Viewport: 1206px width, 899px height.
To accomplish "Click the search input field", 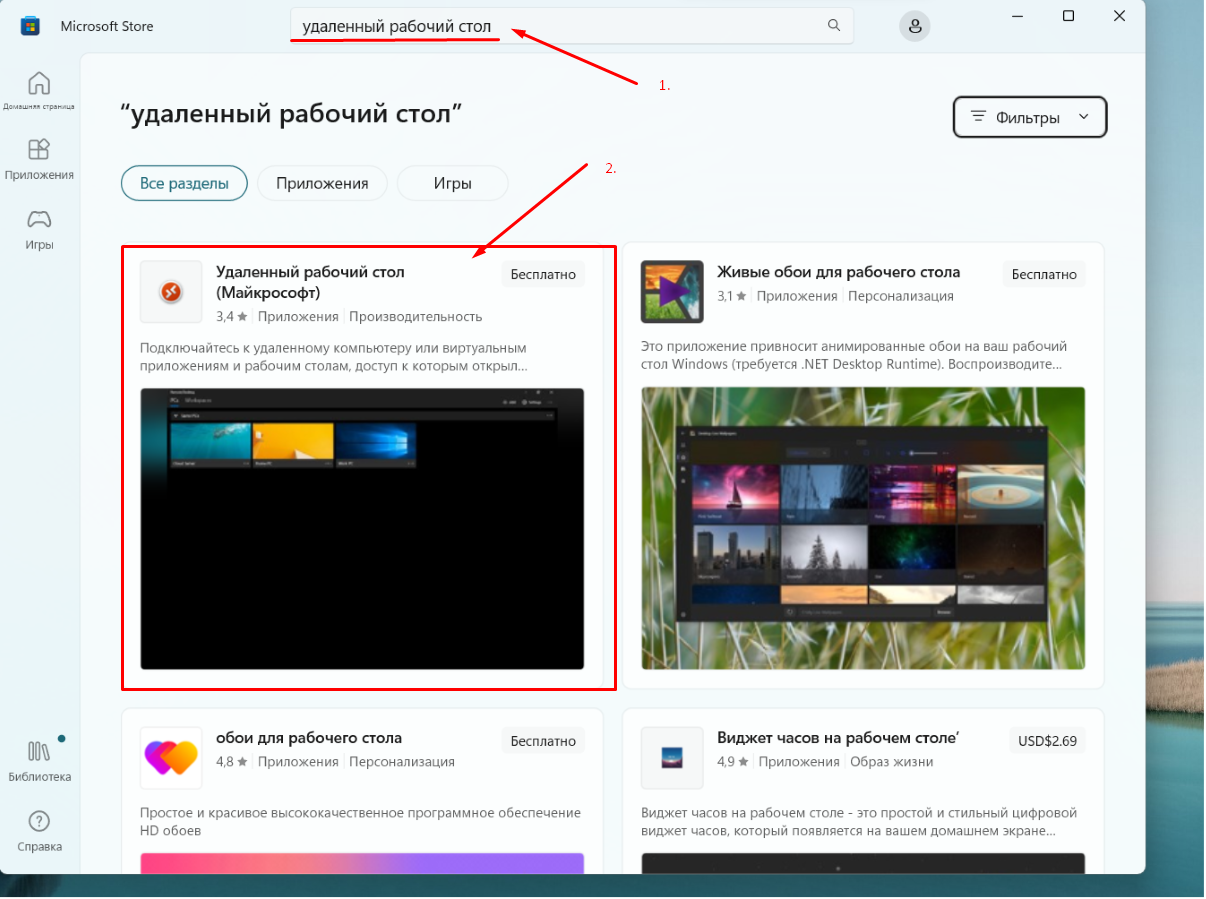I will tap(560, 26).
